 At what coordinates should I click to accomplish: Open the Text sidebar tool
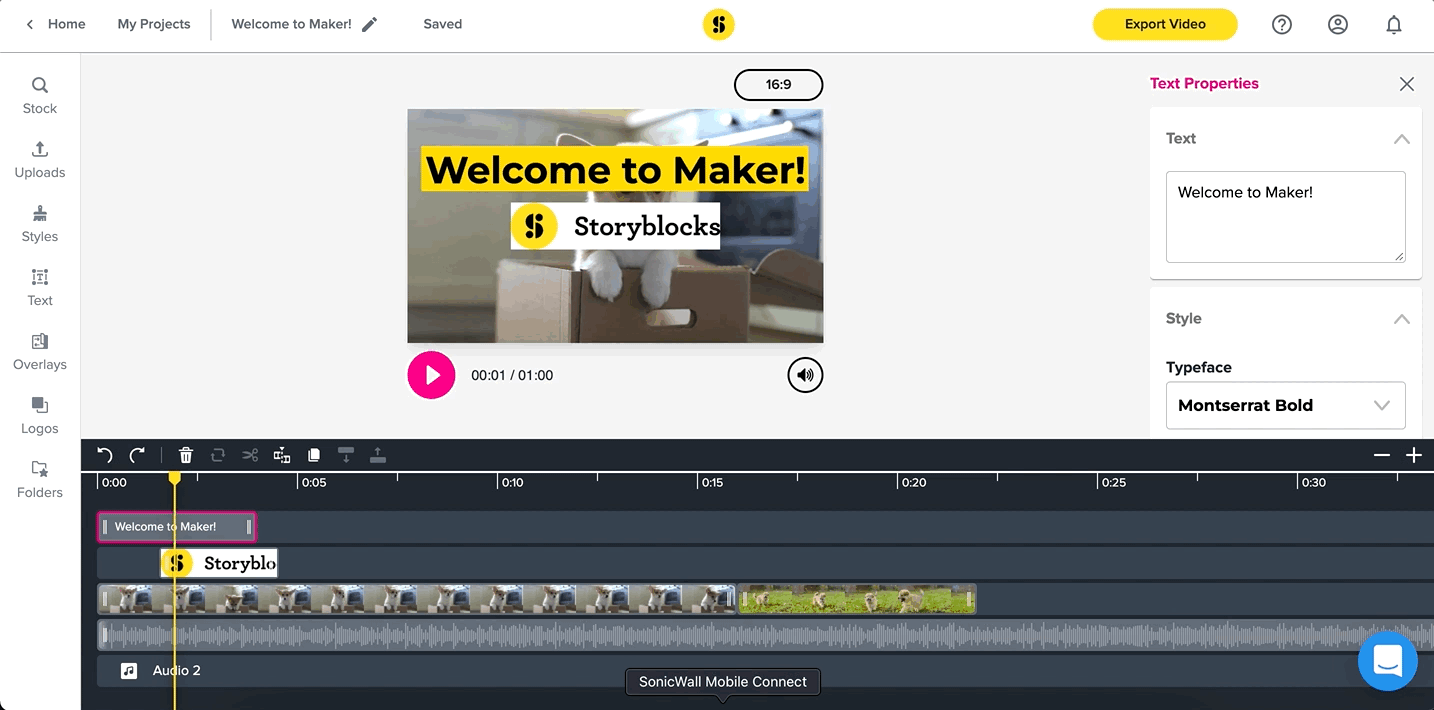pyautogui.click(x=40, y=288)
